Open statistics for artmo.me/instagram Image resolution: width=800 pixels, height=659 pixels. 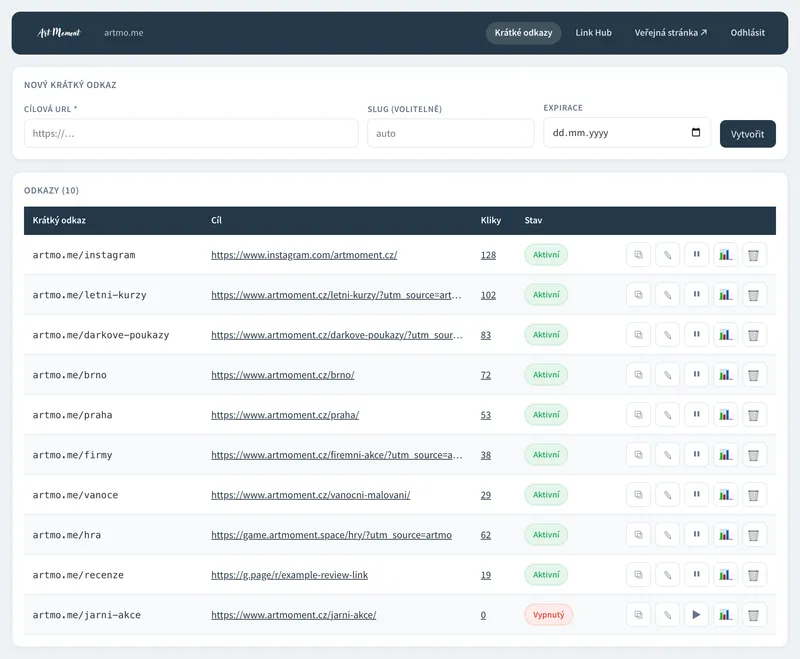[725, 255]
